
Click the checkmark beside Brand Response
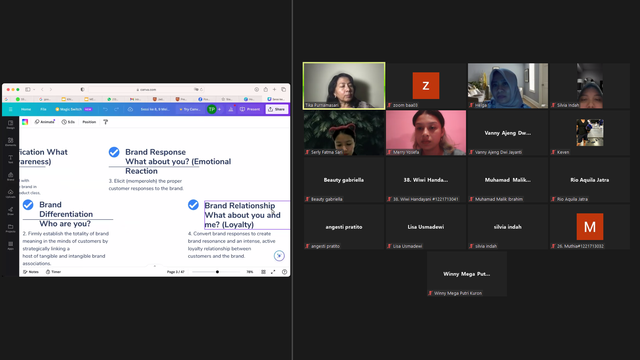(x=114, y=152)
